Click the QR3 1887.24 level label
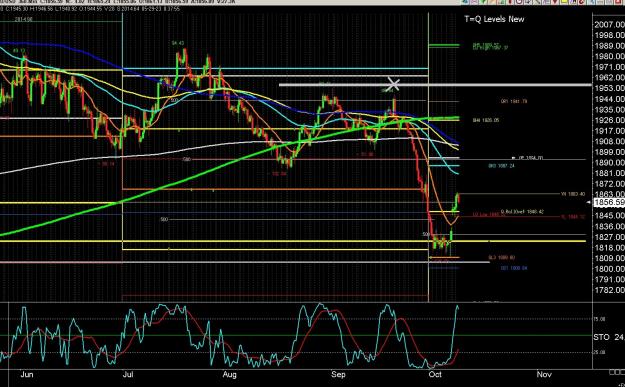Viewport: 625px width, 387px height. click(501, 166)
